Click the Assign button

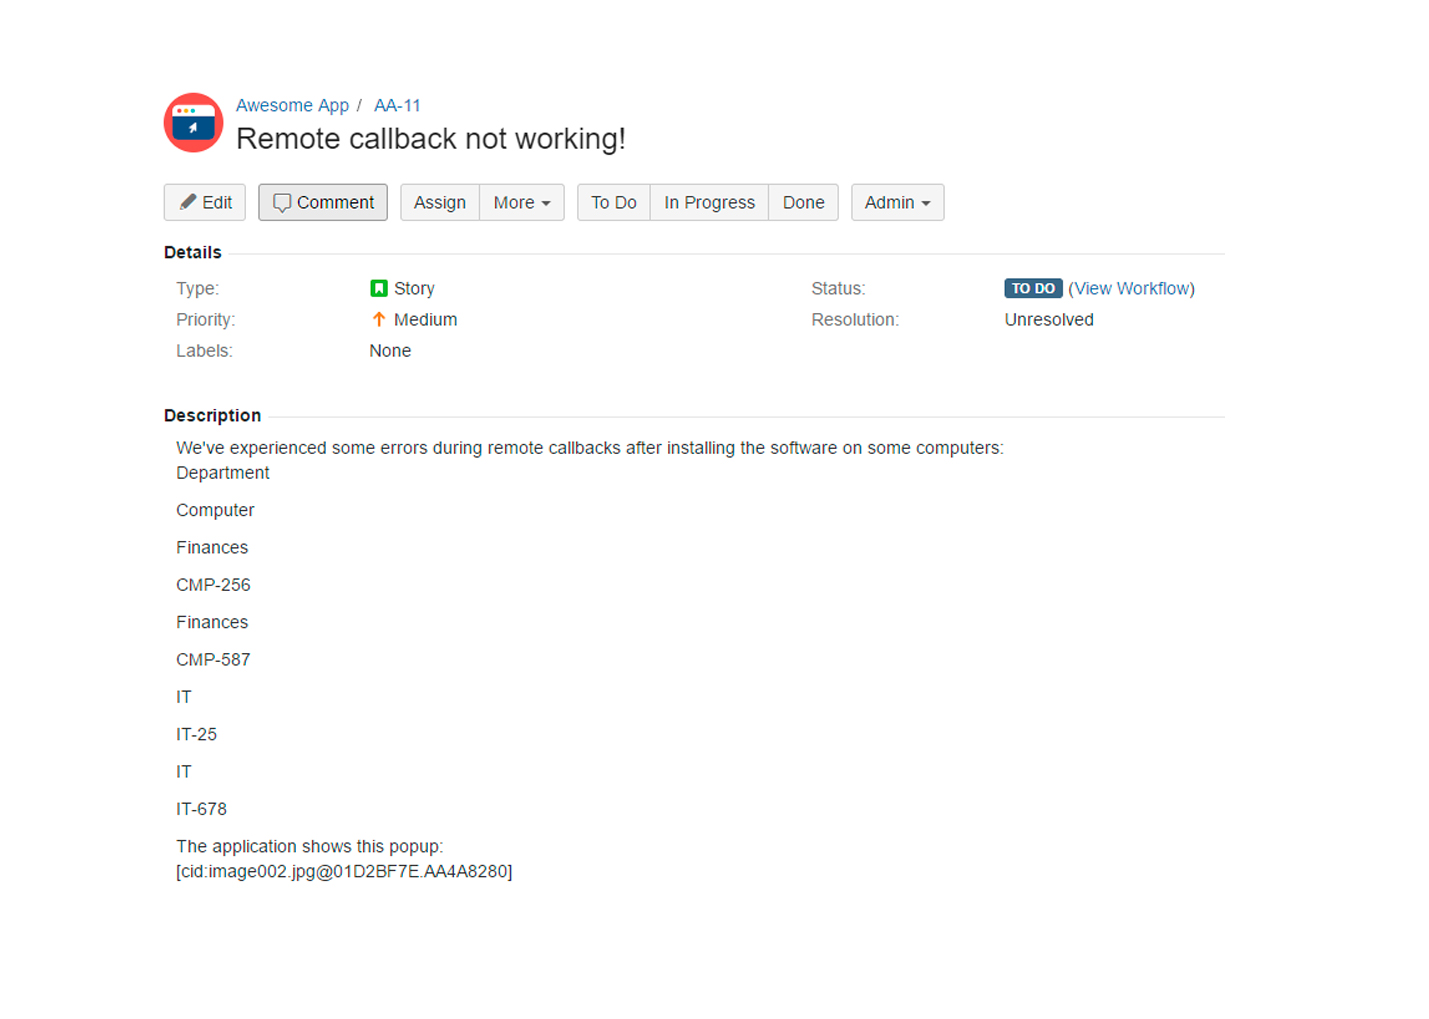tap(440, 202)
